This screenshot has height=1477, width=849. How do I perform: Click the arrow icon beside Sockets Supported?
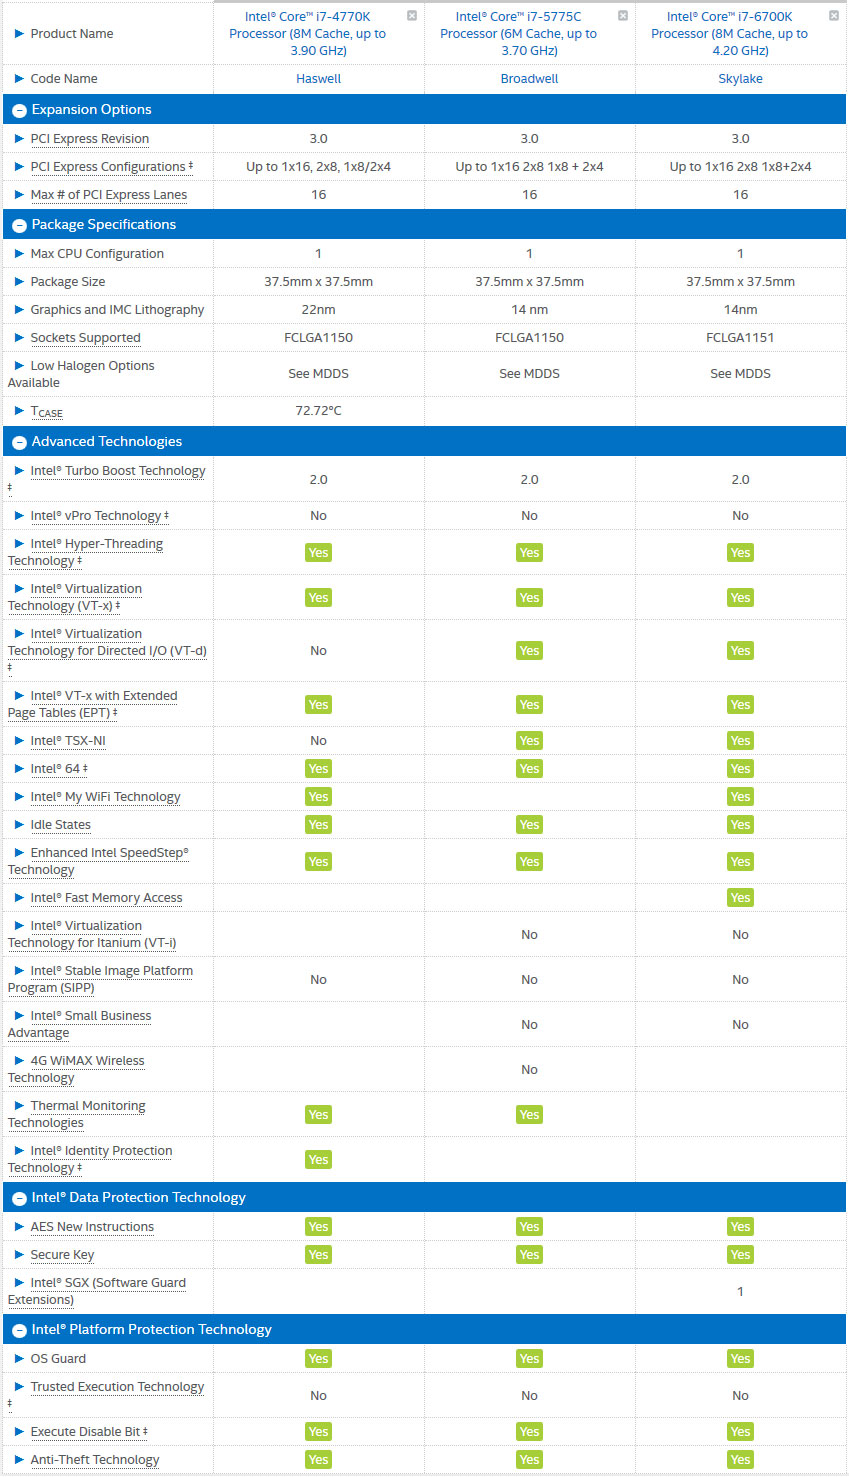19,338
